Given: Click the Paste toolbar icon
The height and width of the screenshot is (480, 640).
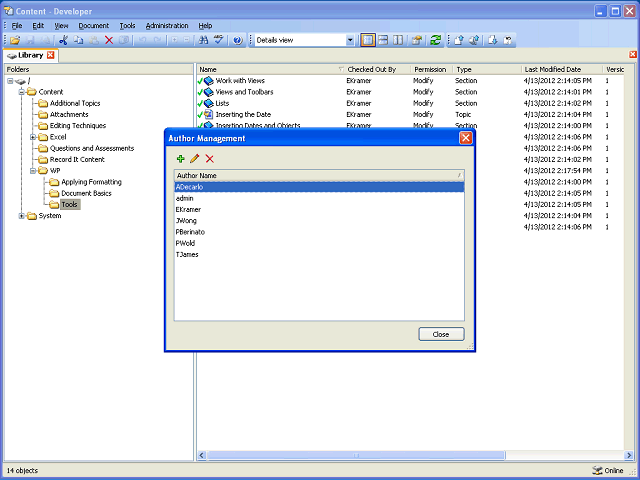Looking at the screenshot, I should coord(93,40).
